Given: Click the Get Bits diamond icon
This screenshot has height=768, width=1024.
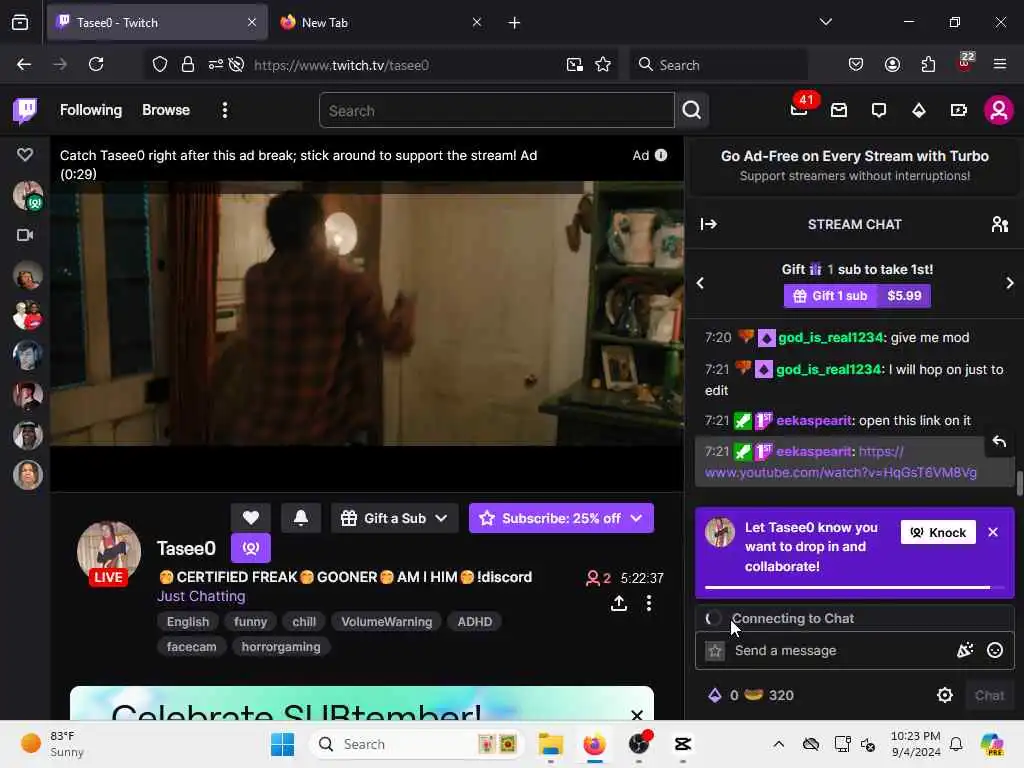Looking at the screenshot, I should 919,110.
